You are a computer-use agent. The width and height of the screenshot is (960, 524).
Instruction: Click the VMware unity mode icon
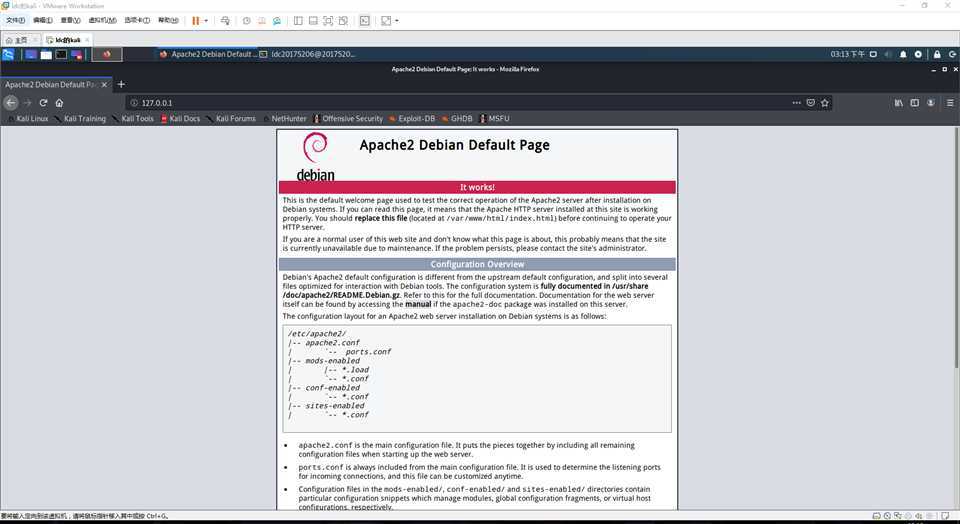343,21
